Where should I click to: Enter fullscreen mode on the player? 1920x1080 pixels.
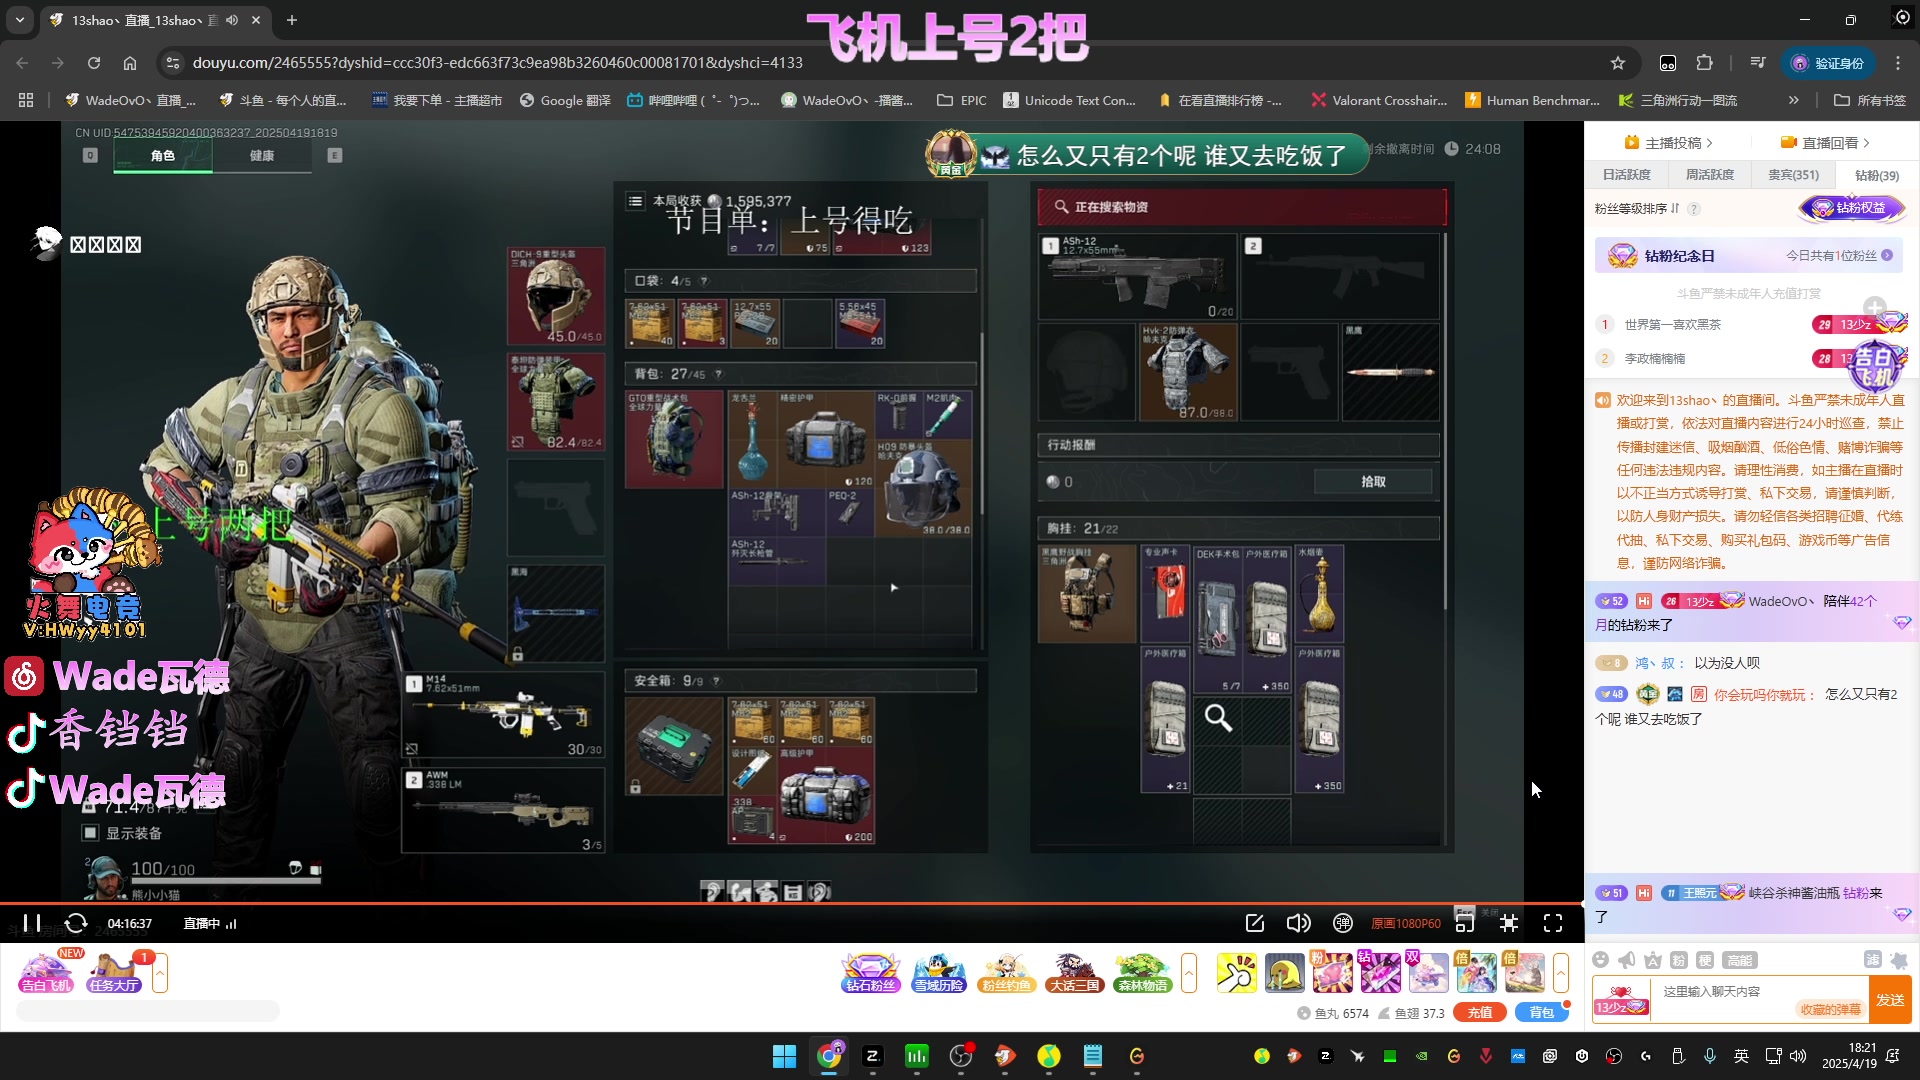[x=1552, y=923]
